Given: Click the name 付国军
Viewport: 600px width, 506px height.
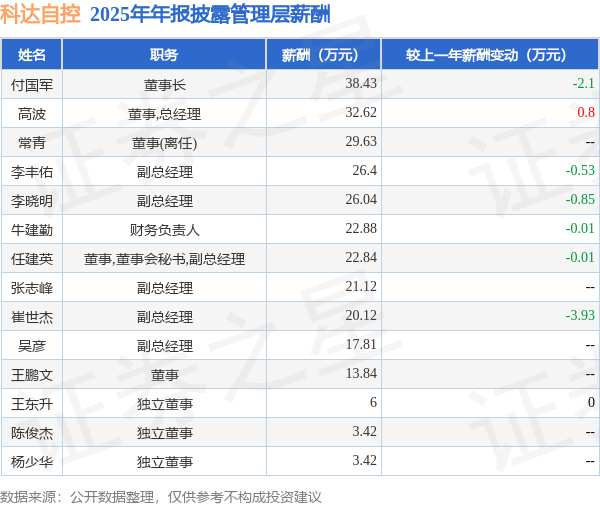Looking at the screenshot, I should pyautogui.click(x=32, y=85).
